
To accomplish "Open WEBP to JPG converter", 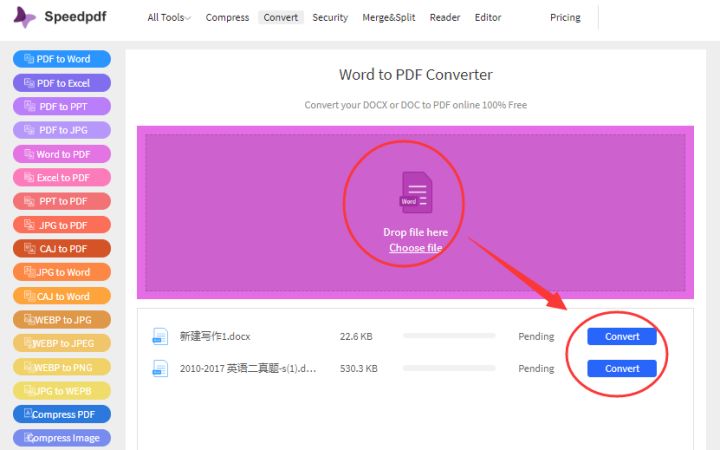I will (x=62, y=320).
